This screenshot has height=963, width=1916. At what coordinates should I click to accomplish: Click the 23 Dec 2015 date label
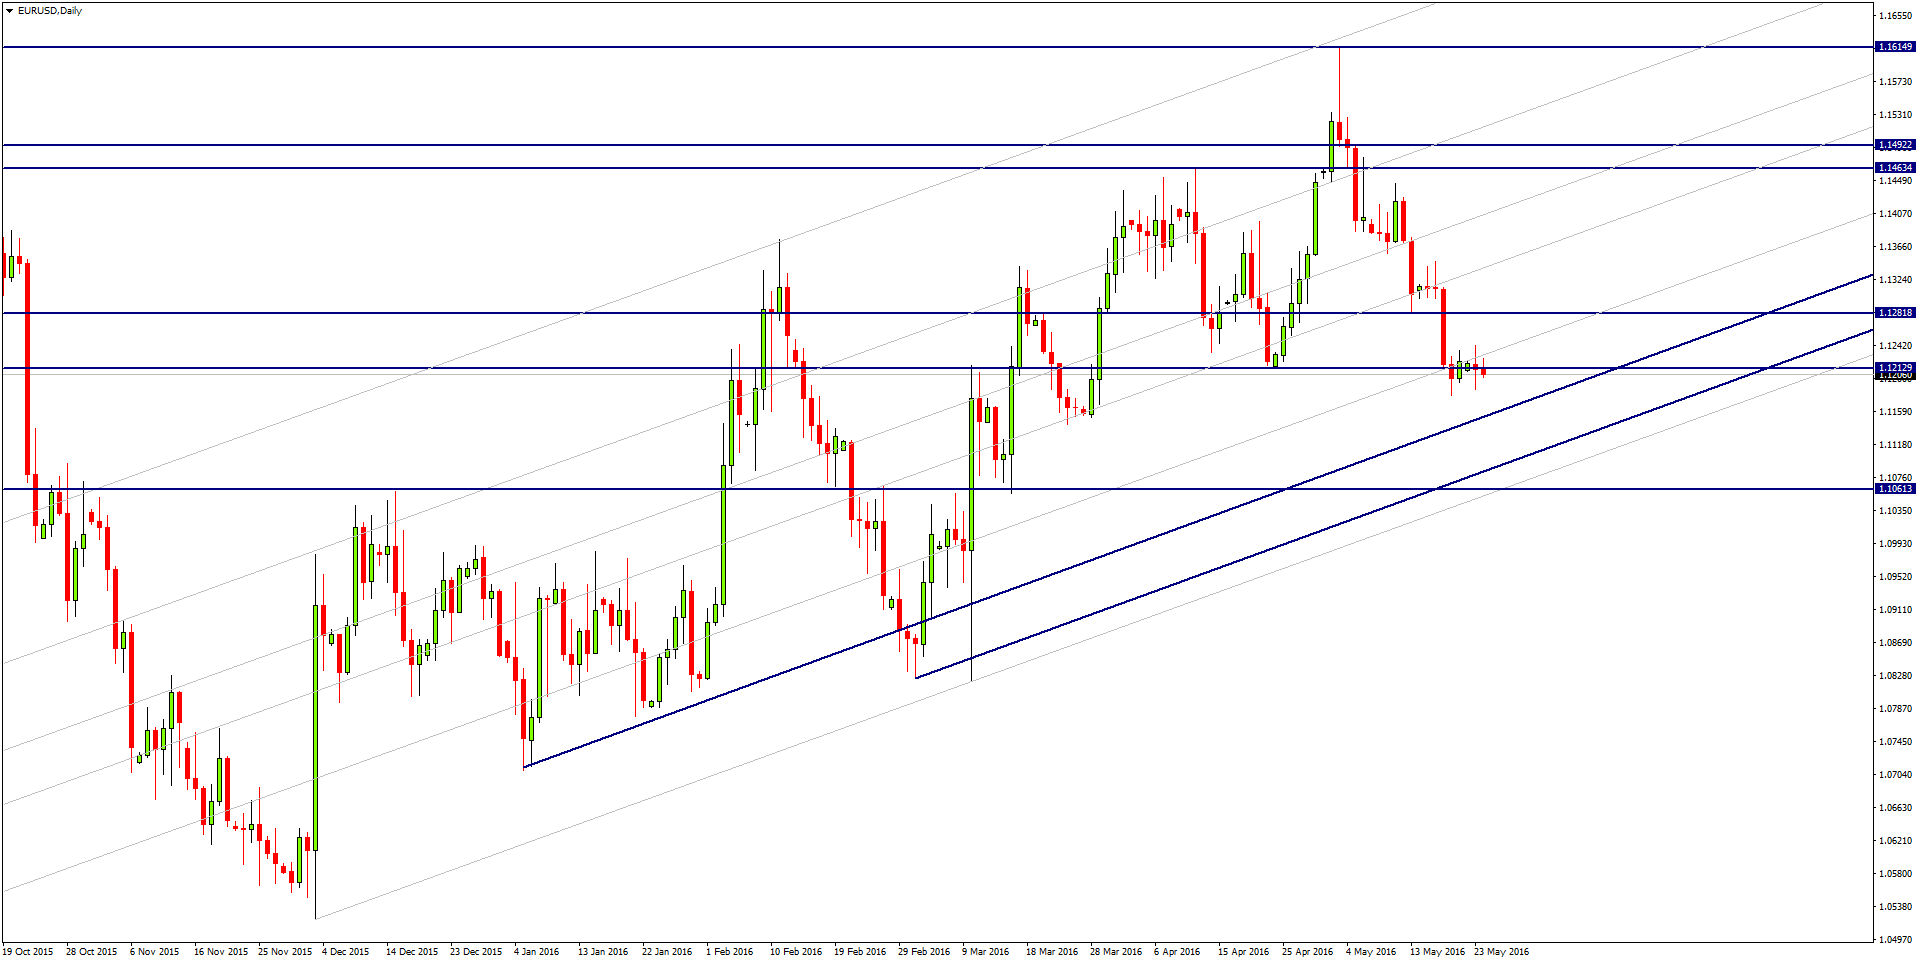point(476,952)
